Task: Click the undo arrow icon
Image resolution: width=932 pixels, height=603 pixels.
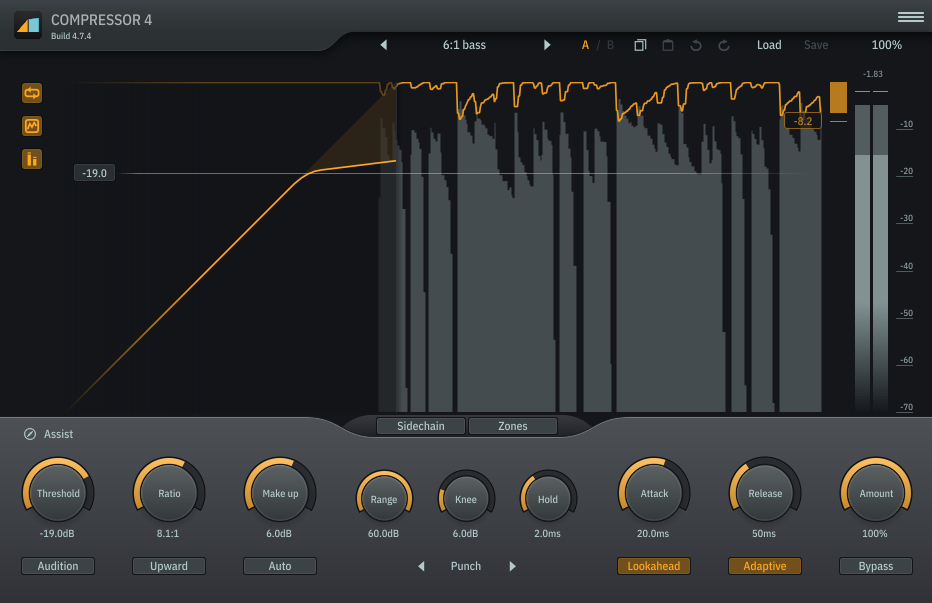Action: click(696, 45)
